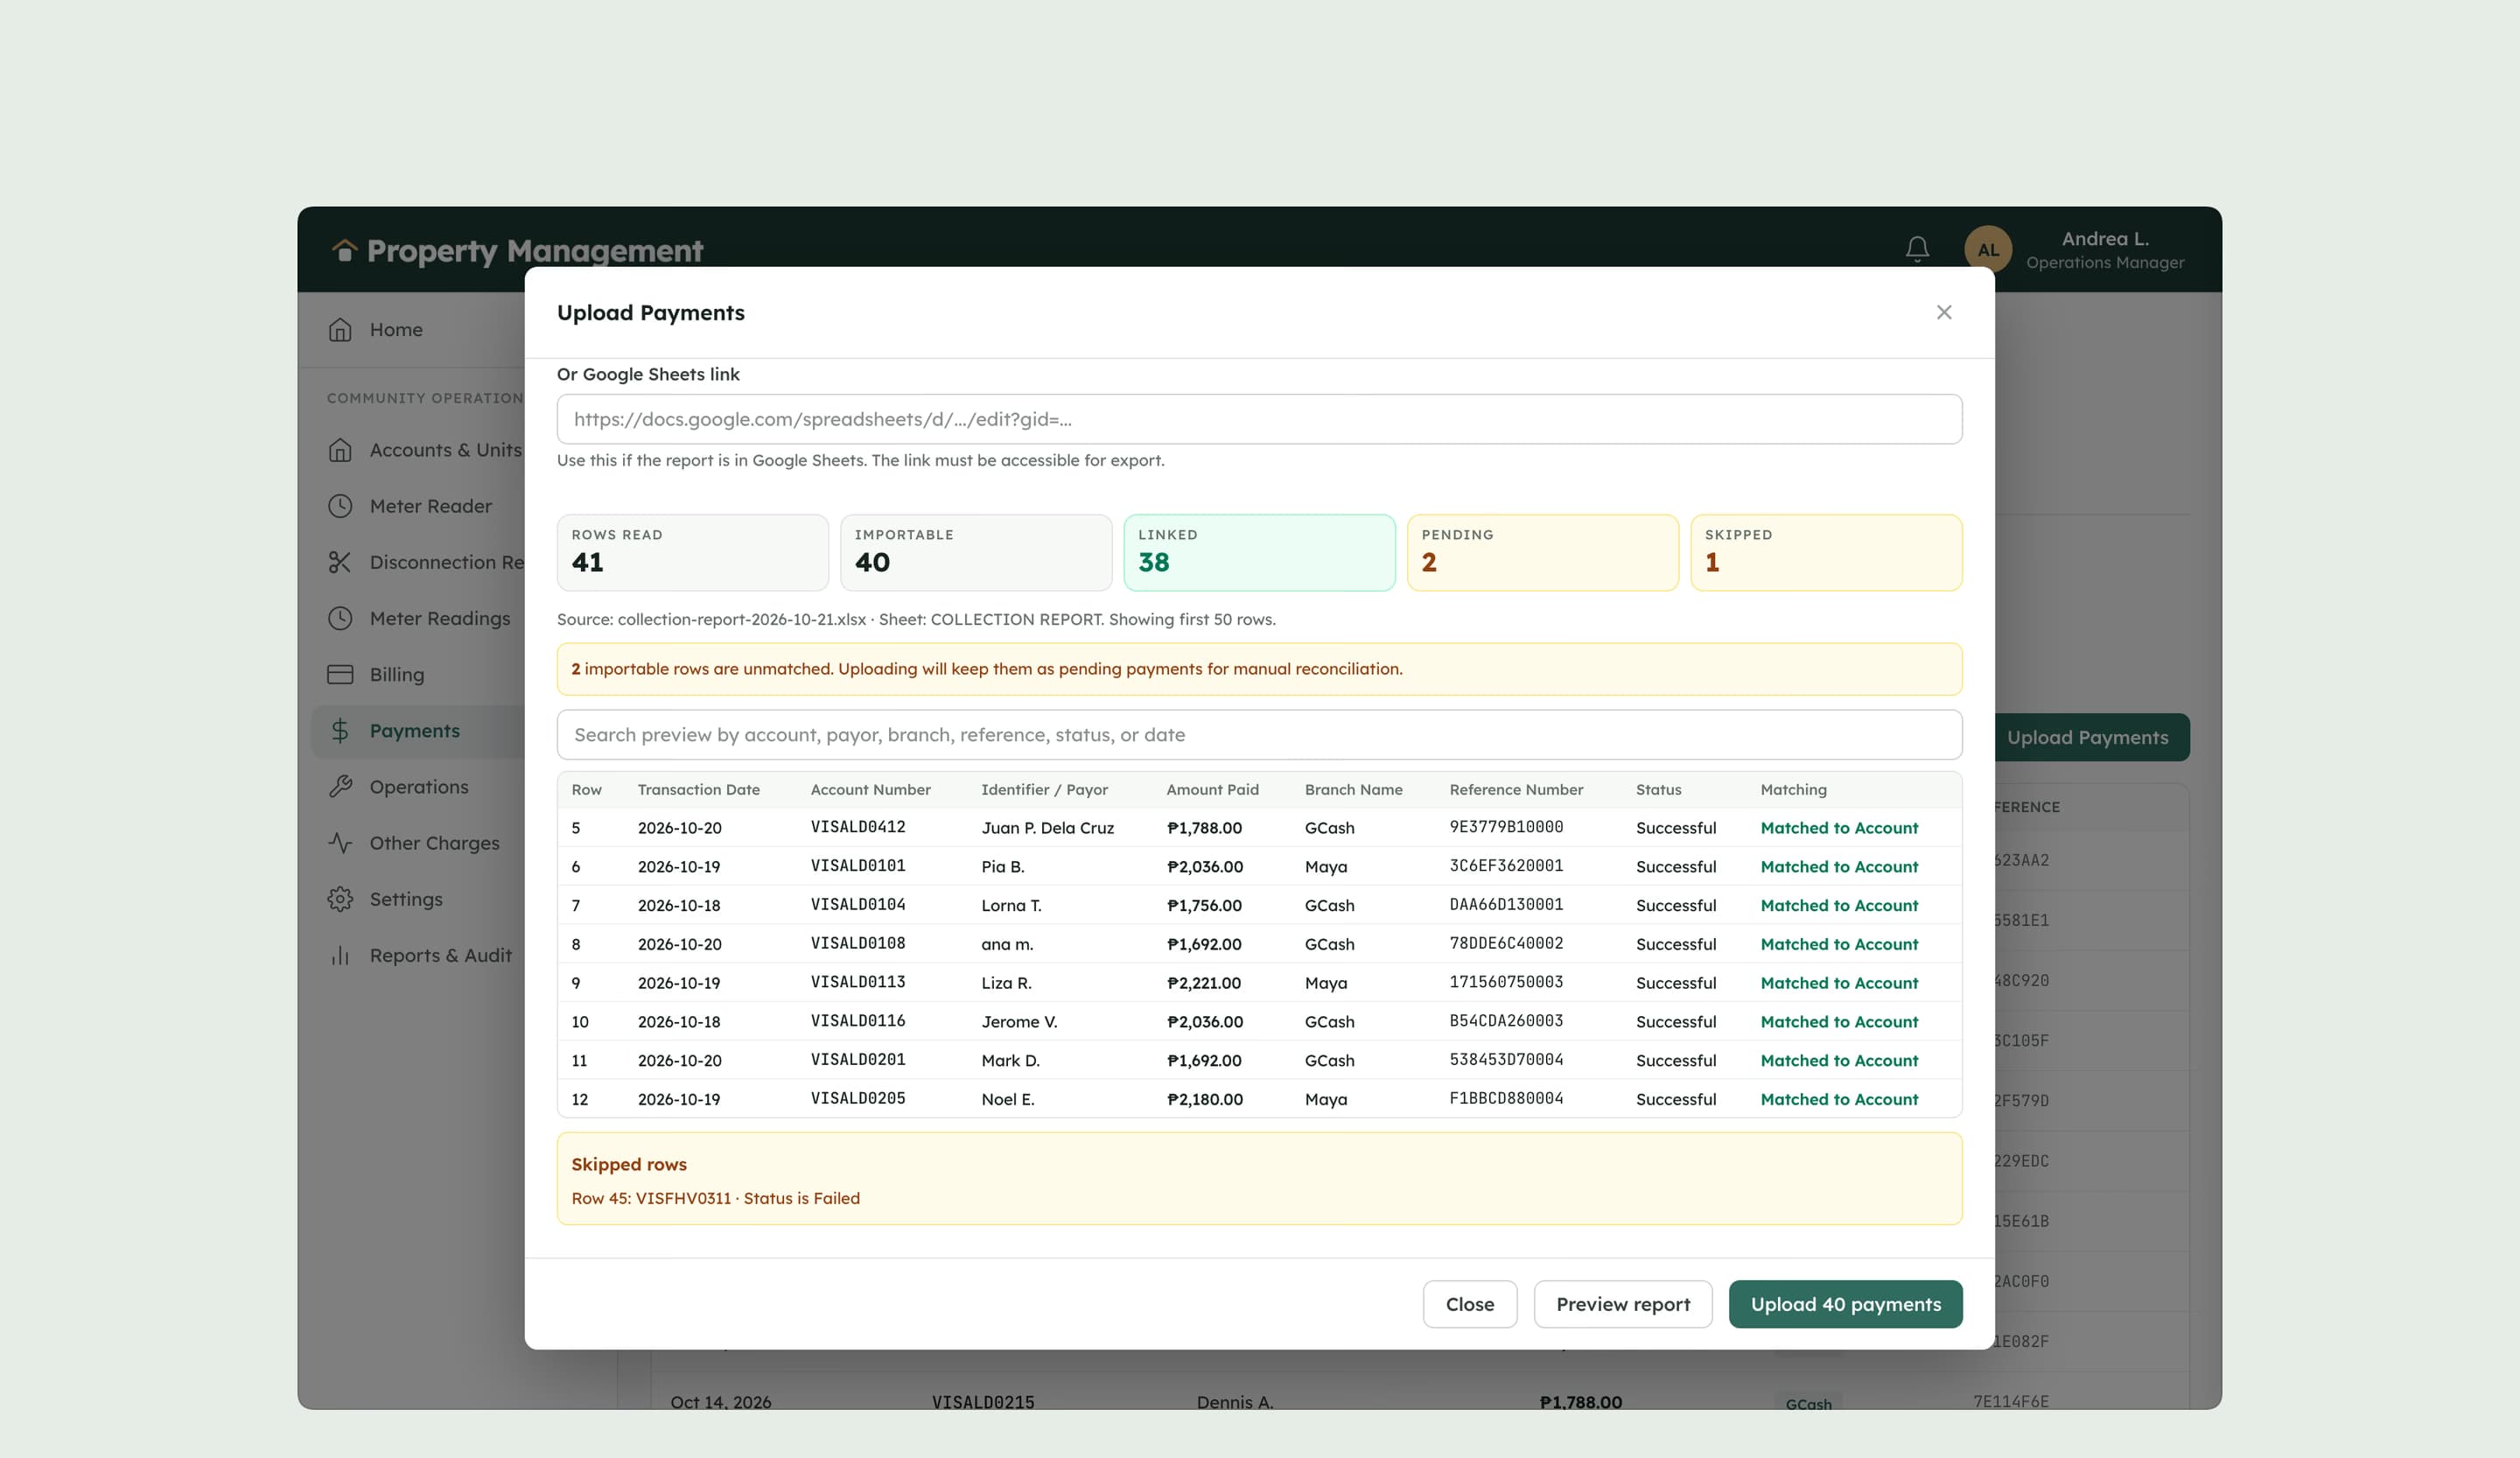Click the Amount Paid column header
Screen dimensions: 2520x1458
click(x=1212, y=789)
